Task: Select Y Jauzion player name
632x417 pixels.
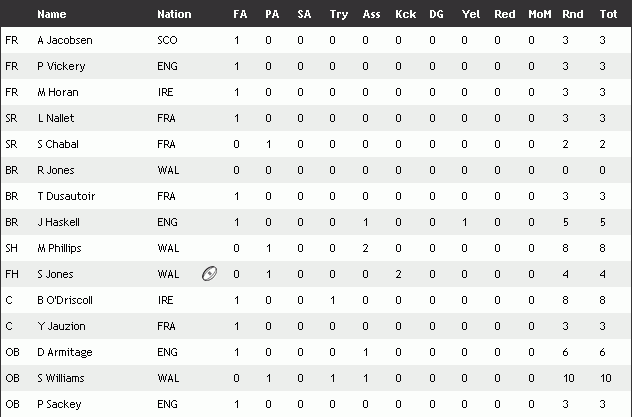Action: pyautogui.click(x=60, y=326)
